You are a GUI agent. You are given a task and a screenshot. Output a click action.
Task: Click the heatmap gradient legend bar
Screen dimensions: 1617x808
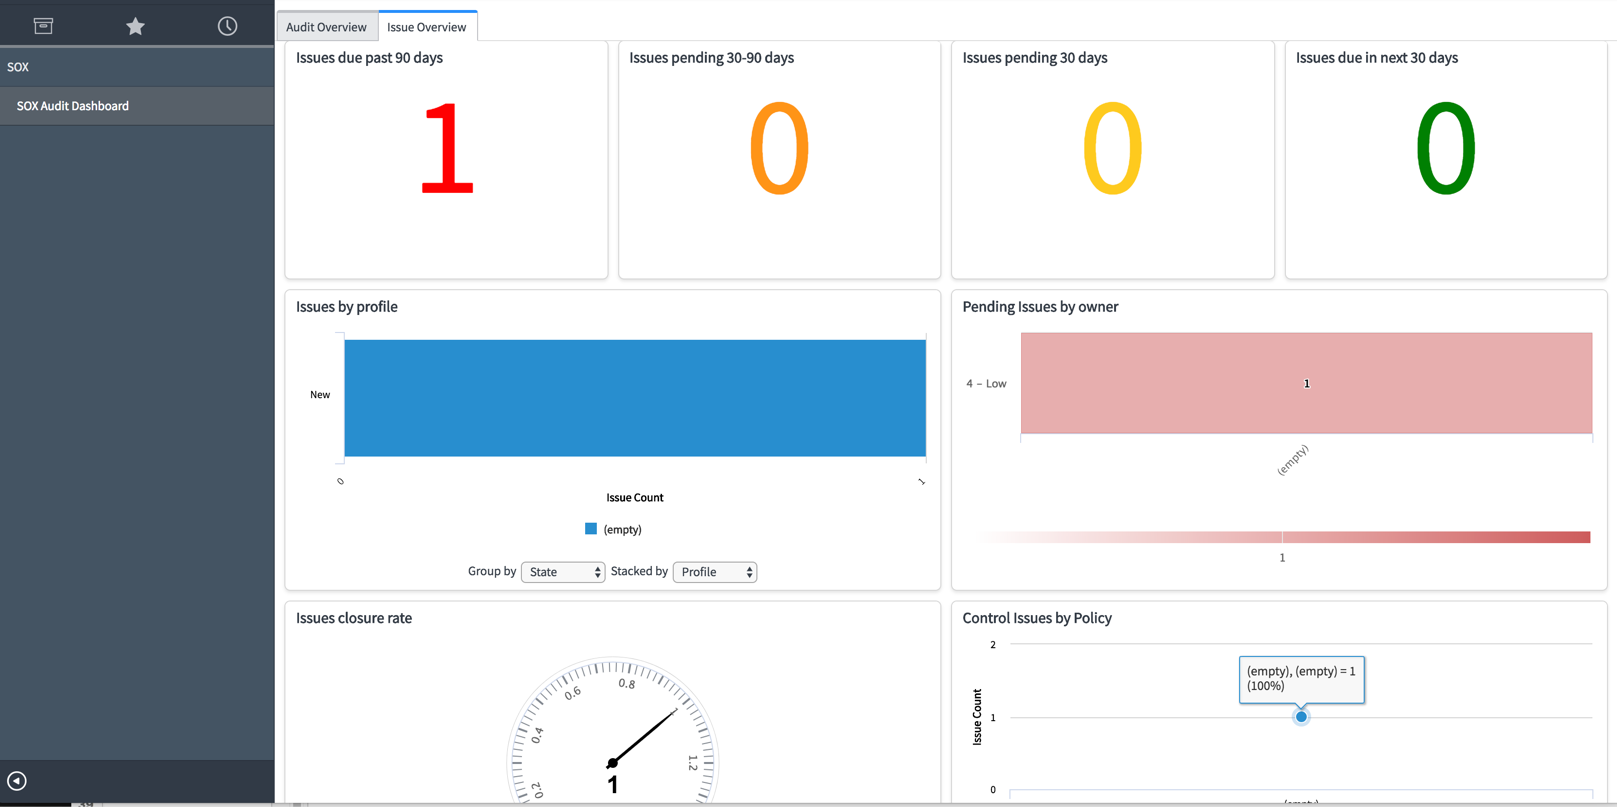[1282, 537]
